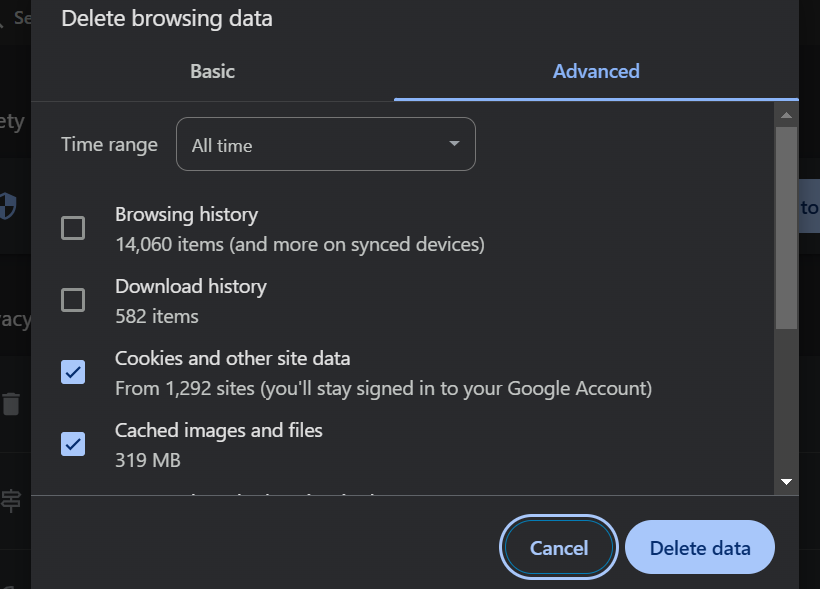820x589 pixels.
Task: Click the partially visible blue button at right edge
Action: pyautogui.click(x=808, y=207)
